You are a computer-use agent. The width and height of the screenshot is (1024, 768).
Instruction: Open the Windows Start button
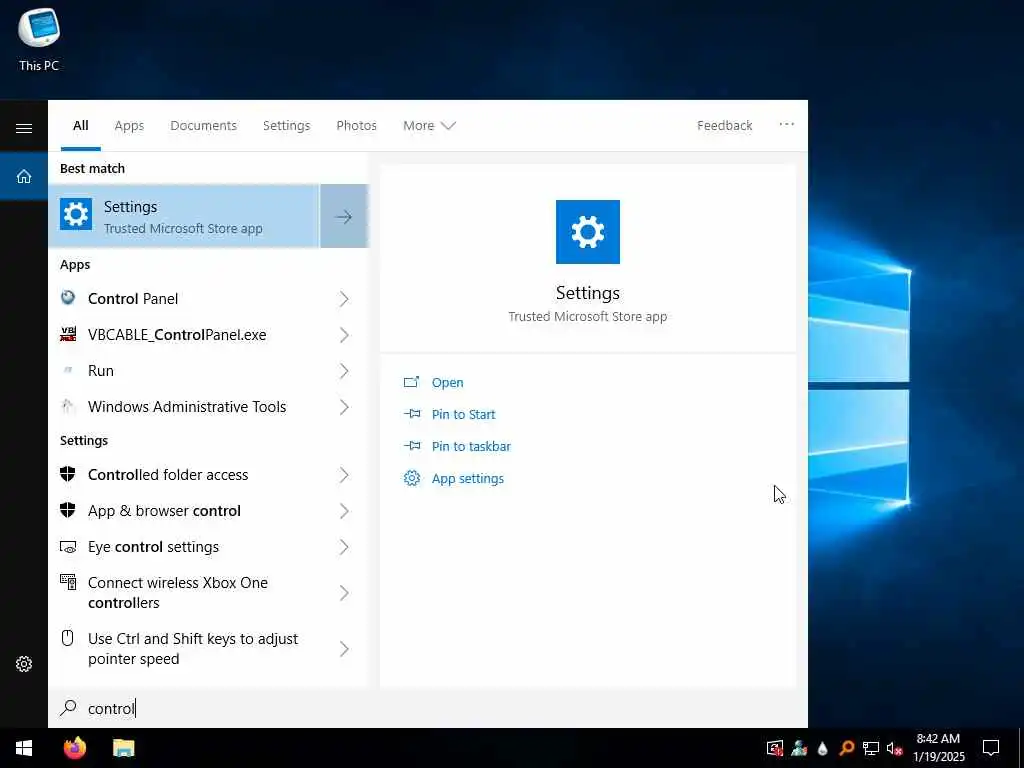click(x=24, y=748)
